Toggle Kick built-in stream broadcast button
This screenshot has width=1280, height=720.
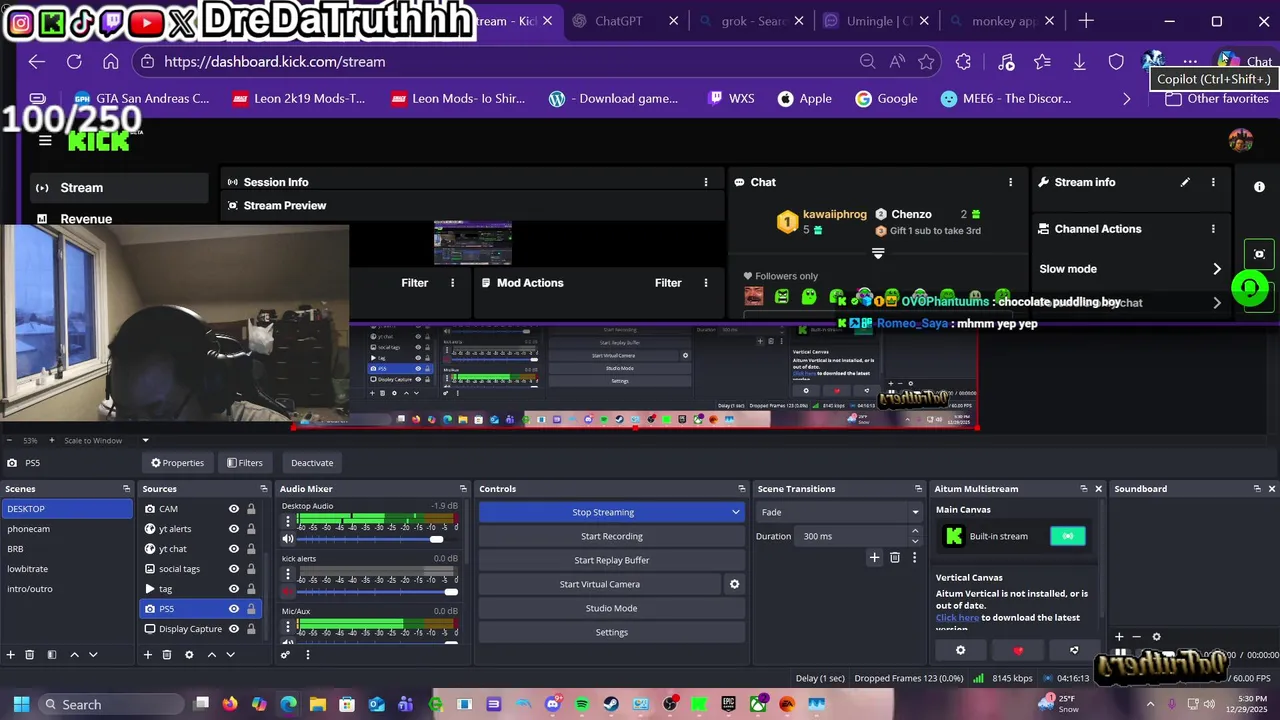pos(1068,536)
